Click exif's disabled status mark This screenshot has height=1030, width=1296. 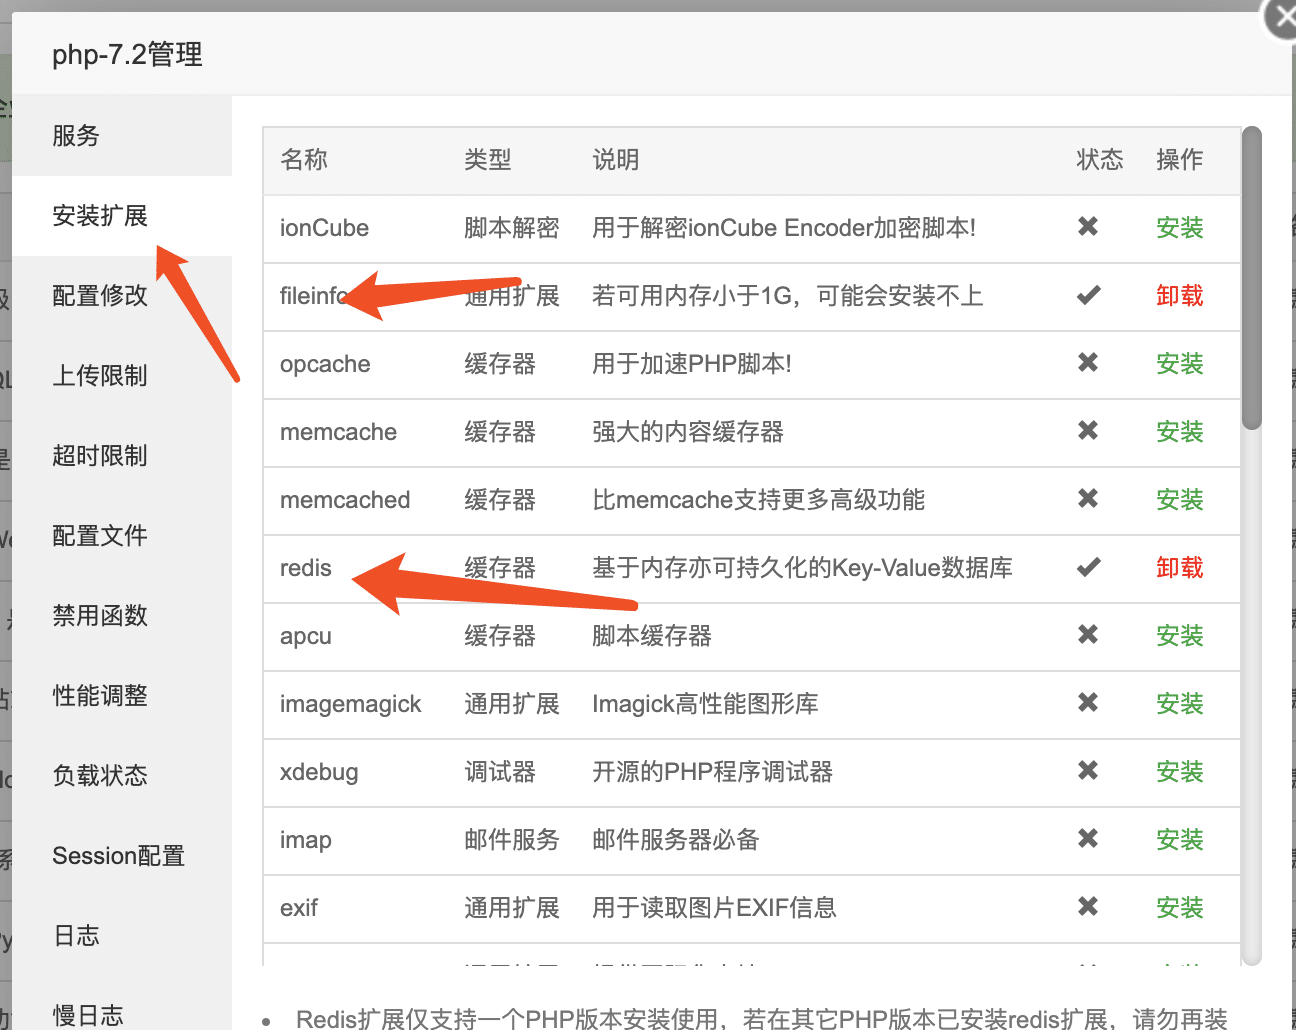1088,907
